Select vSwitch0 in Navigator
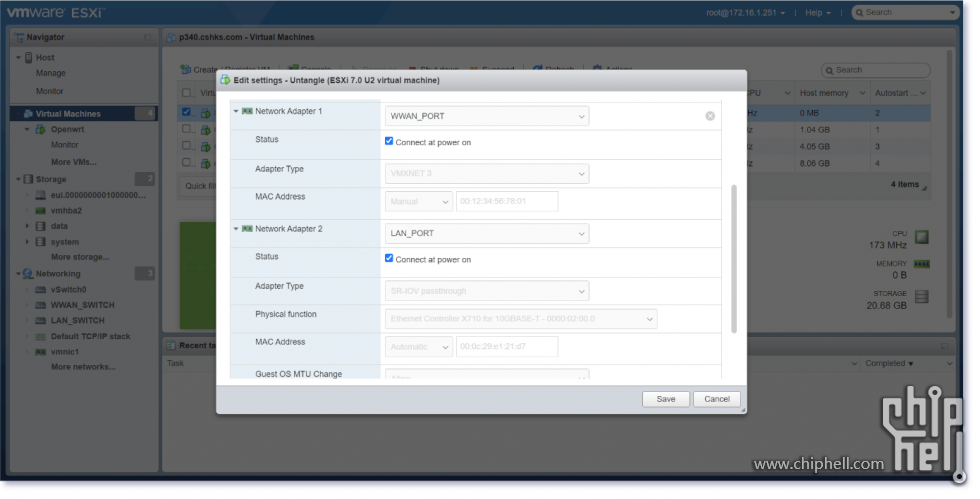The height and width of the screenshot is (499, 980). [69, 290]
